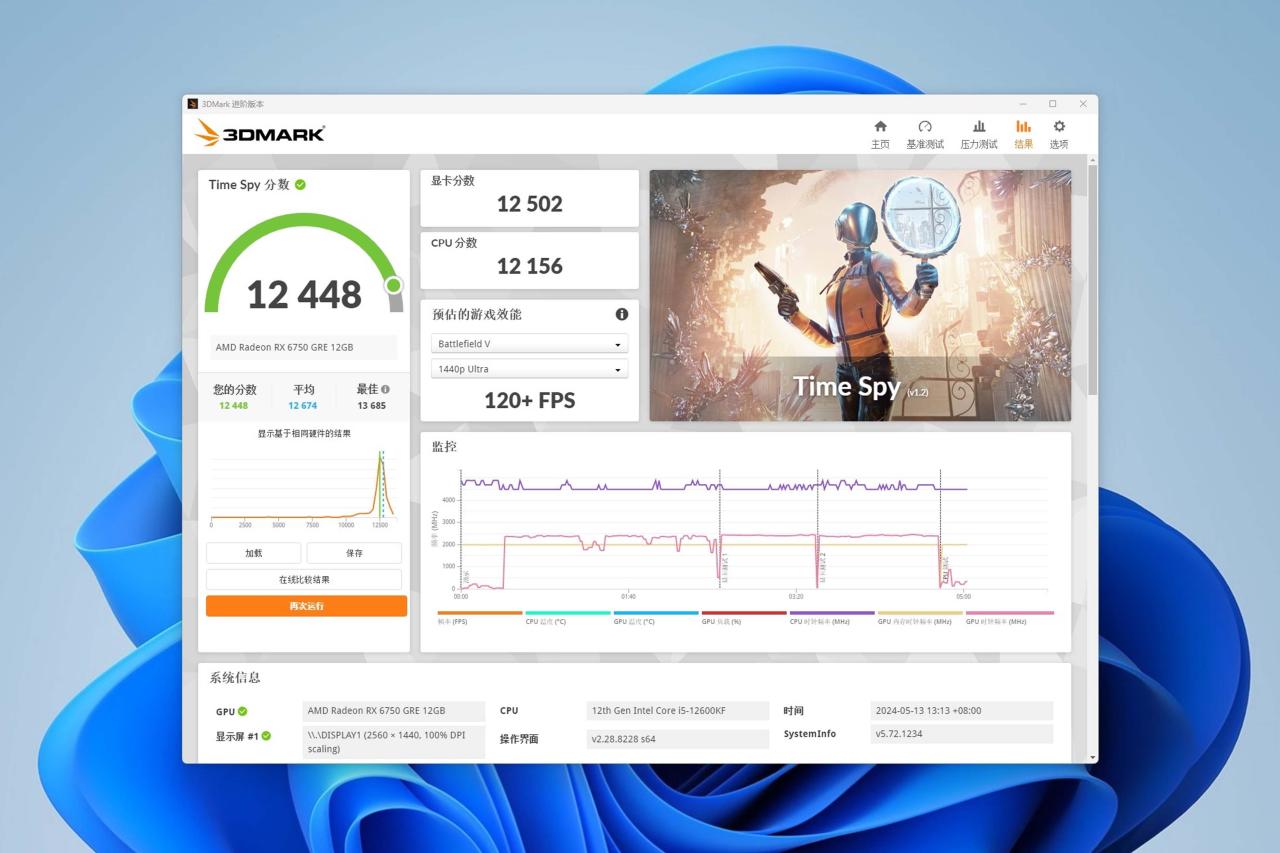
Task: Click the GPU name in the 系统信息 section
Action: point(393,711)
